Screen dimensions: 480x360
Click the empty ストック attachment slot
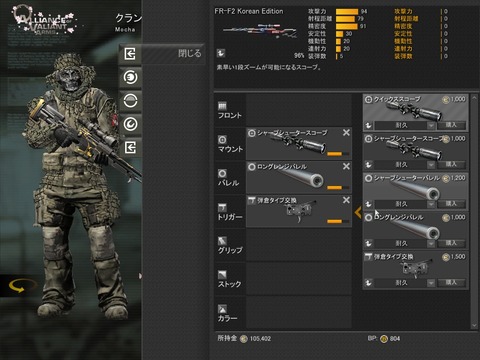click(x=299, y=279)
